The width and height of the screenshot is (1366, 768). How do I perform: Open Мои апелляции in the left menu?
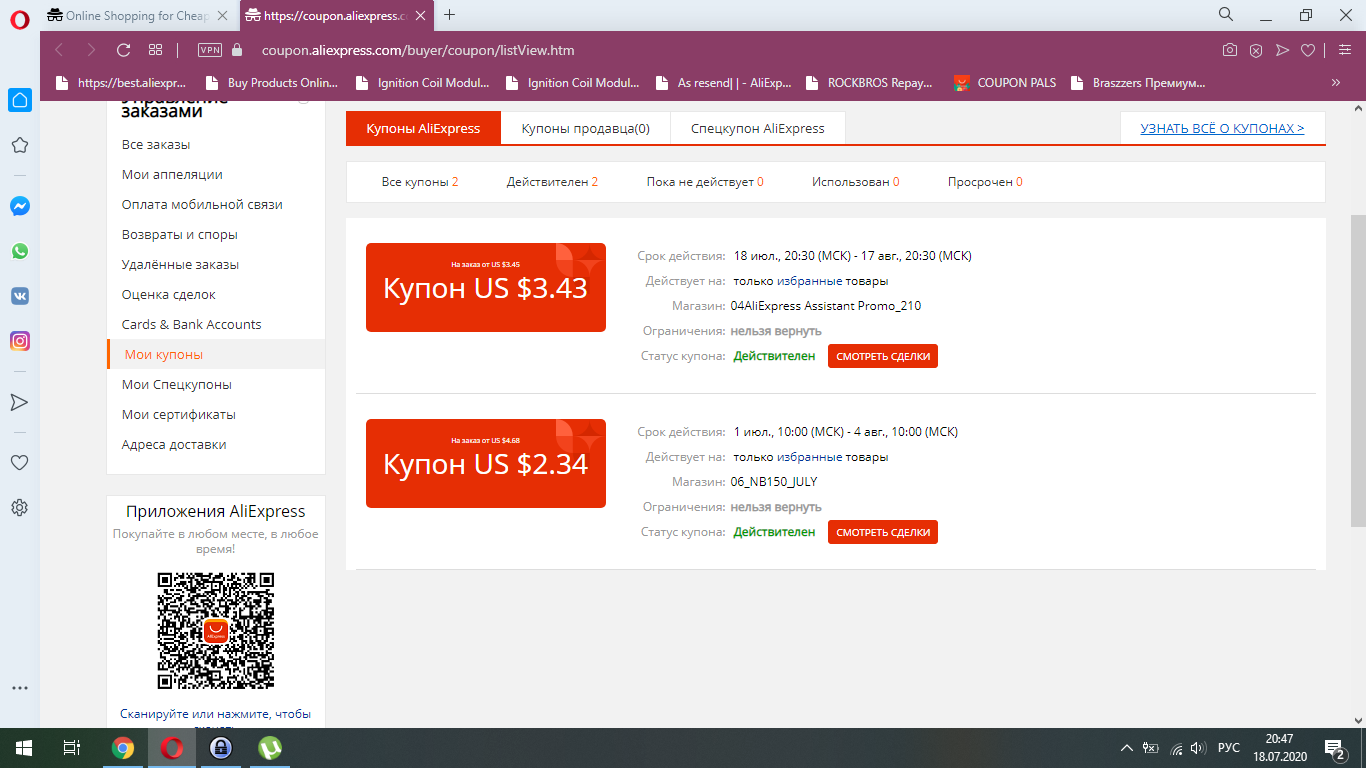[x=172, y=174]
